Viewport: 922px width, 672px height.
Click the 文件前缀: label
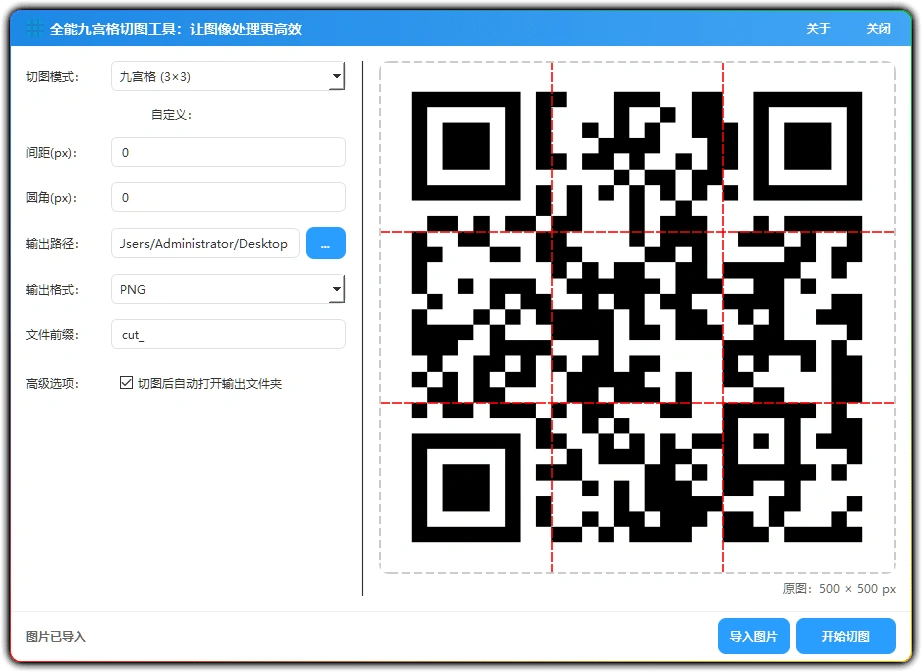(x=52, y=335)
